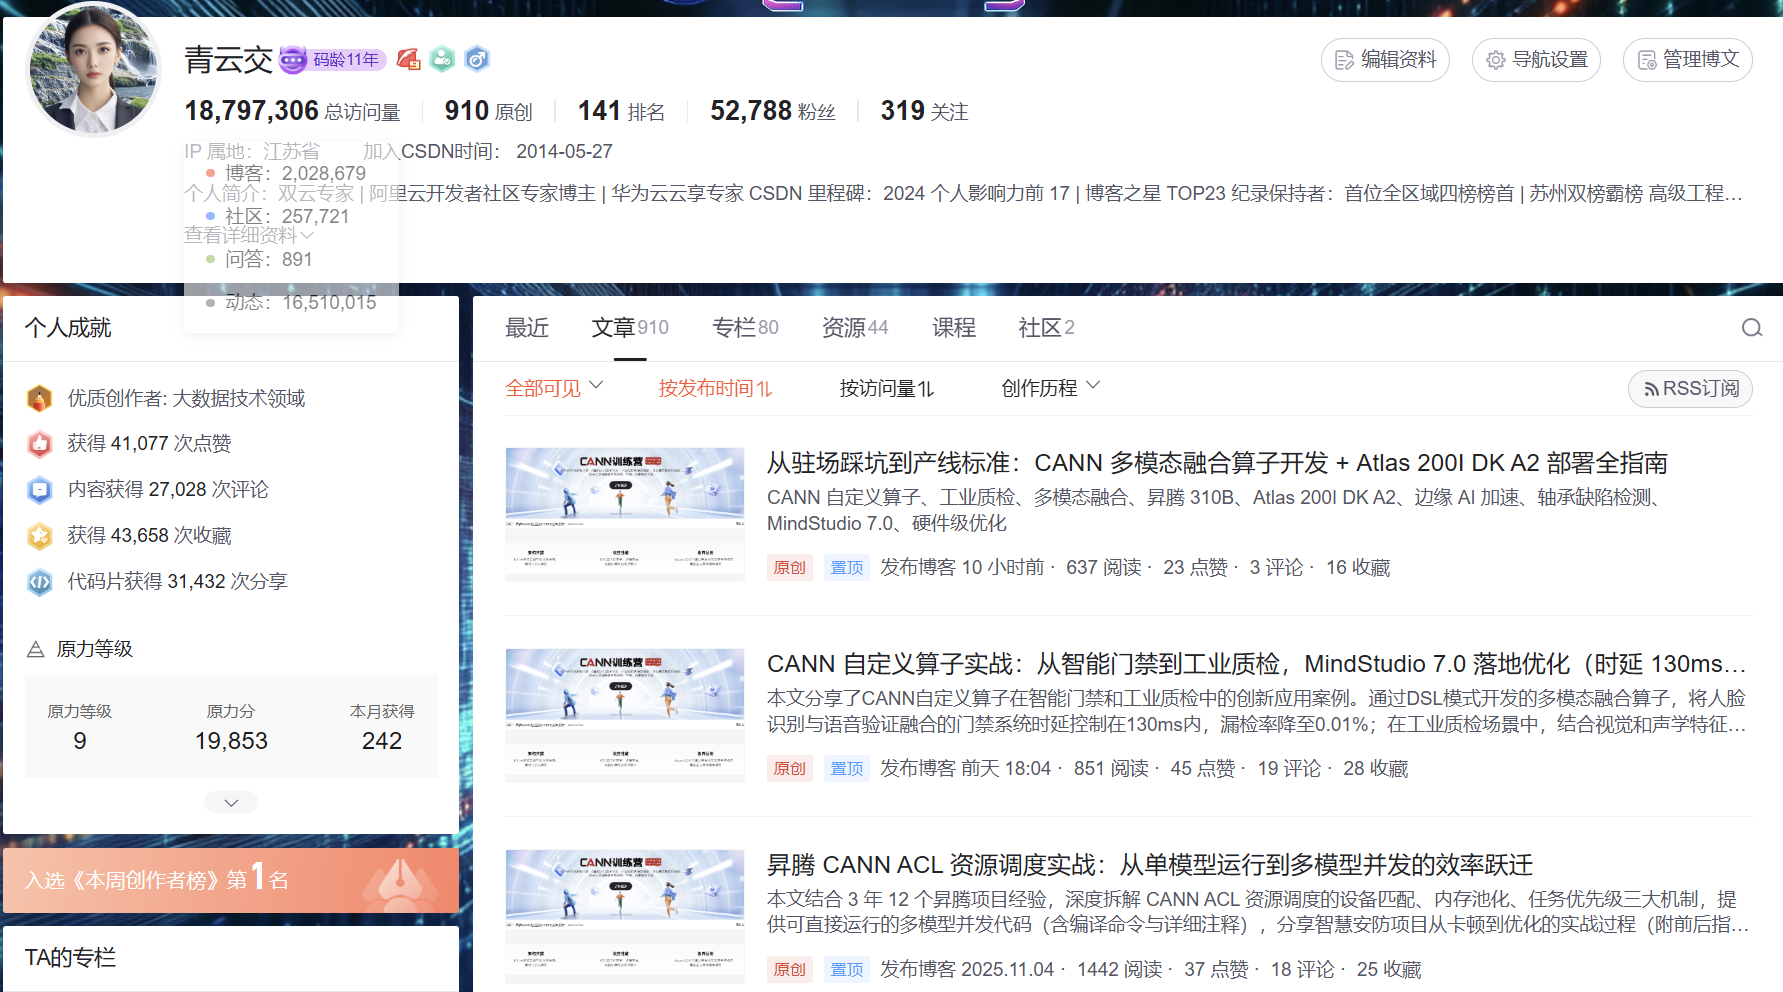Open 导航设置 navigation settings button
The image size is (1783, 992).
[x=1536, y=60]
